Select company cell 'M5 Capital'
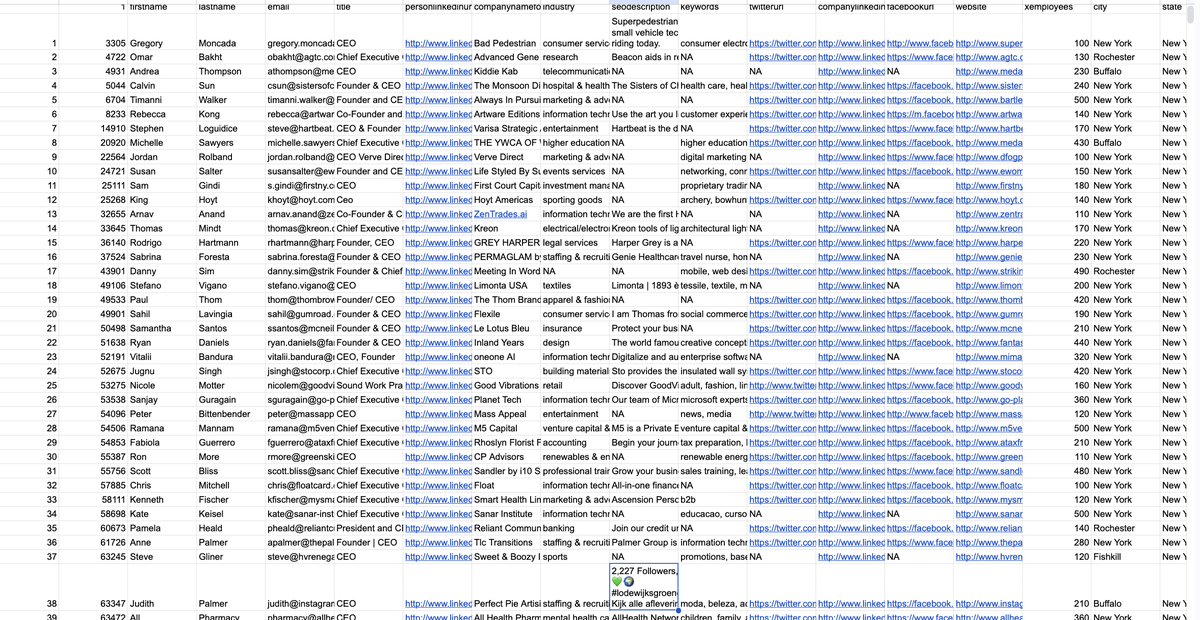The image size is (1200, 620). click(x=506, y=428)
